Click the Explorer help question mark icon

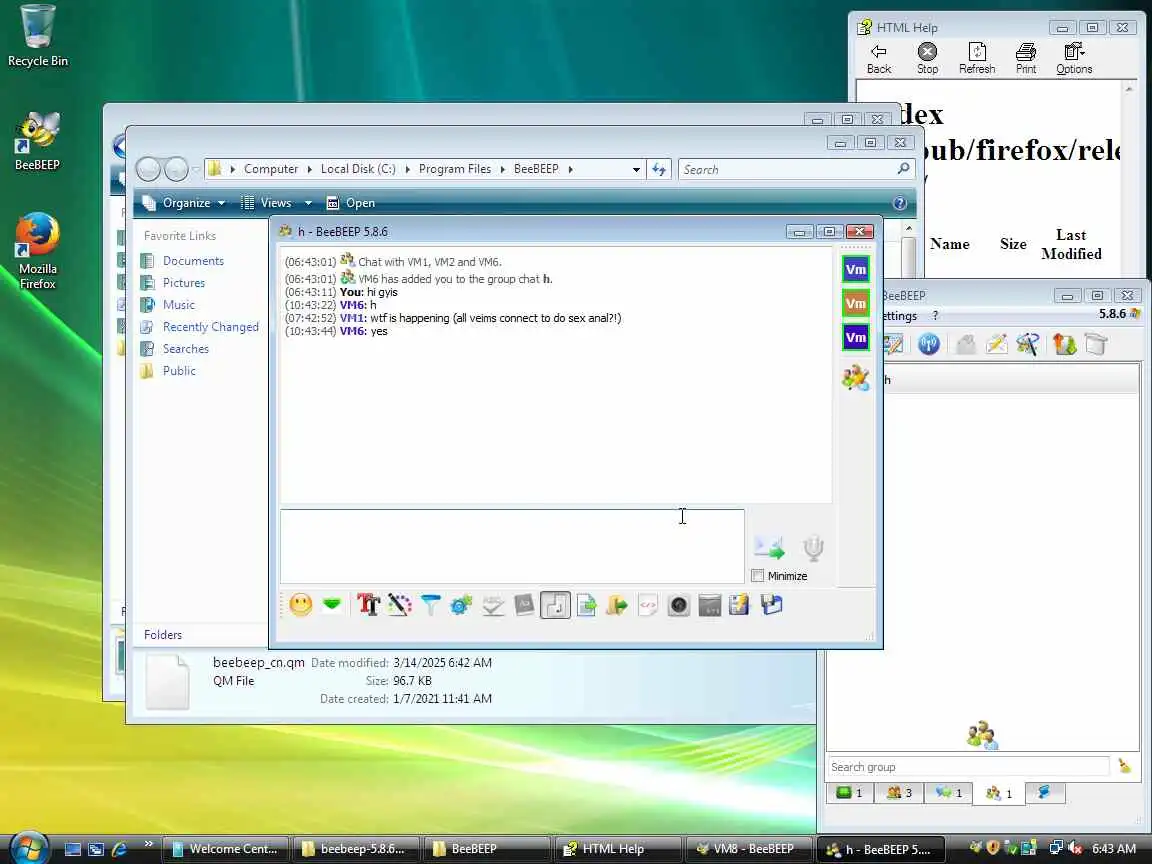coord(899,204)
